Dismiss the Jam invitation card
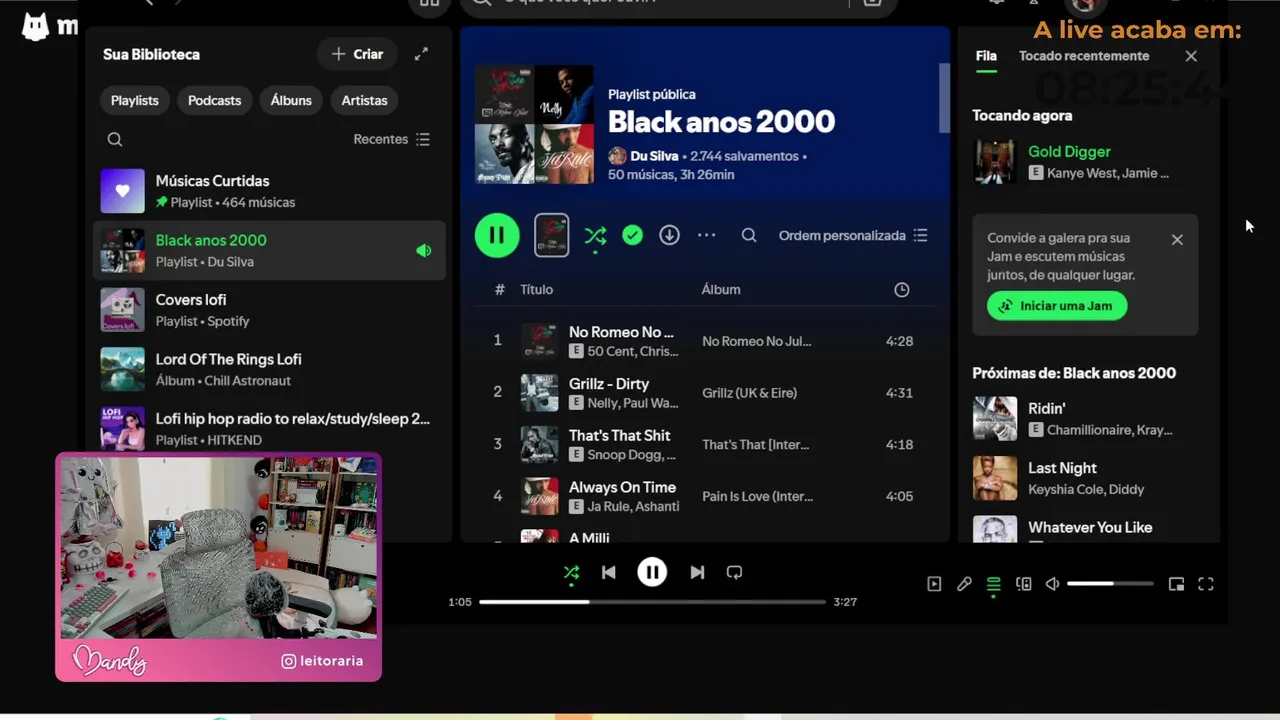Image resolution: width=1280 pixels, height=720 pixels. (x=1177, y=240)
